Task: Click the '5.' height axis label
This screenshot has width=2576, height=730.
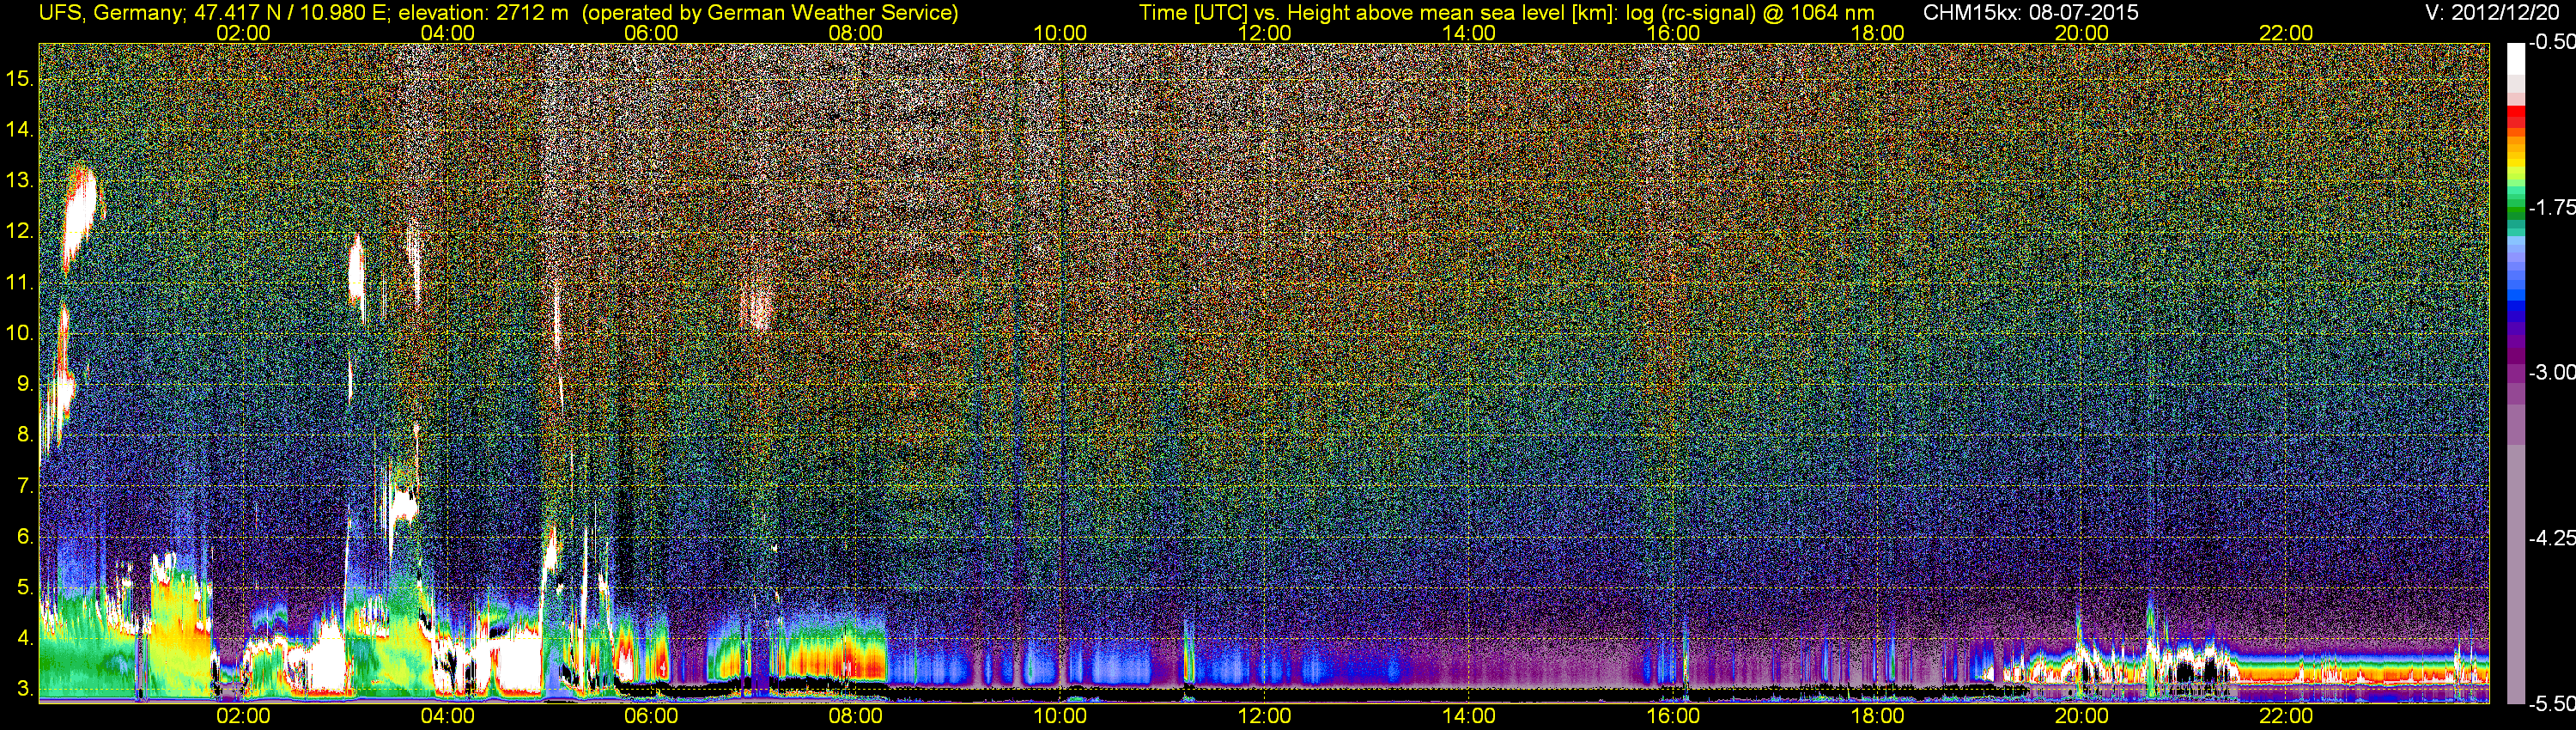Action: (25, 587)
